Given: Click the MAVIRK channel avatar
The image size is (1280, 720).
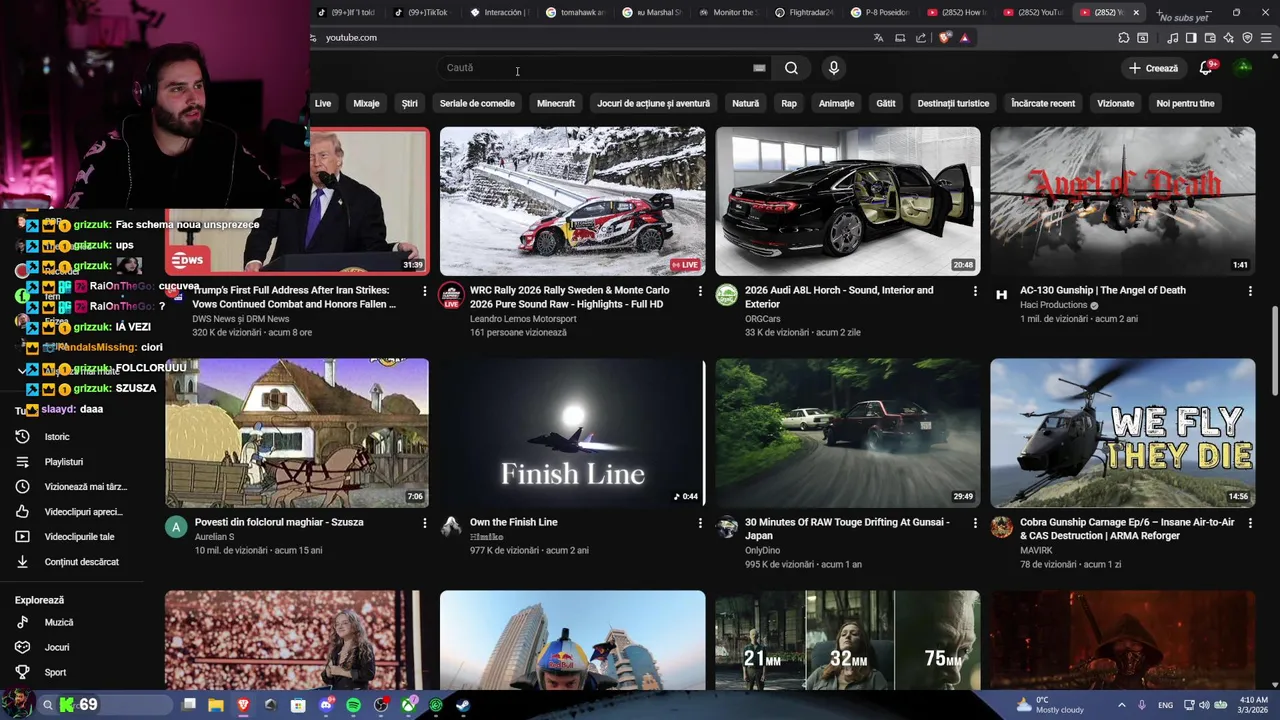Looking at the screenshot, I should [x=1002, y=527].
